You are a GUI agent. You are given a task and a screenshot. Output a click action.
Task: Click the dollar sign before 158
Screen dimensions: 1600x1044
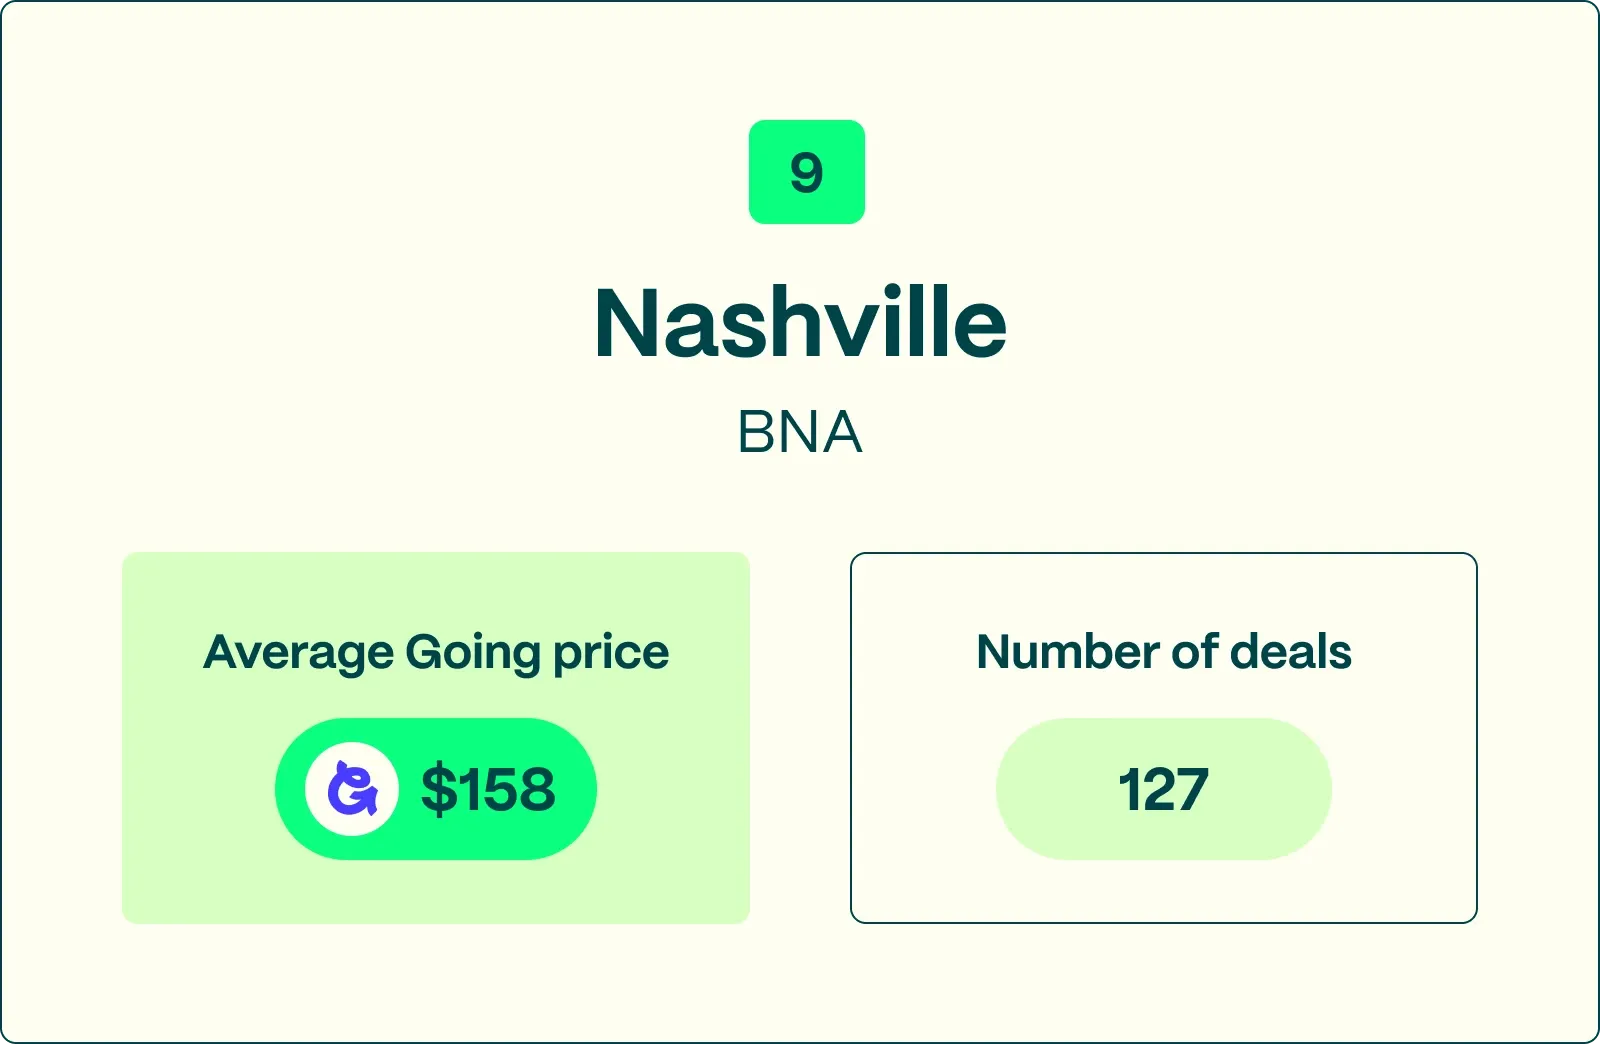[x=436, y=789]
